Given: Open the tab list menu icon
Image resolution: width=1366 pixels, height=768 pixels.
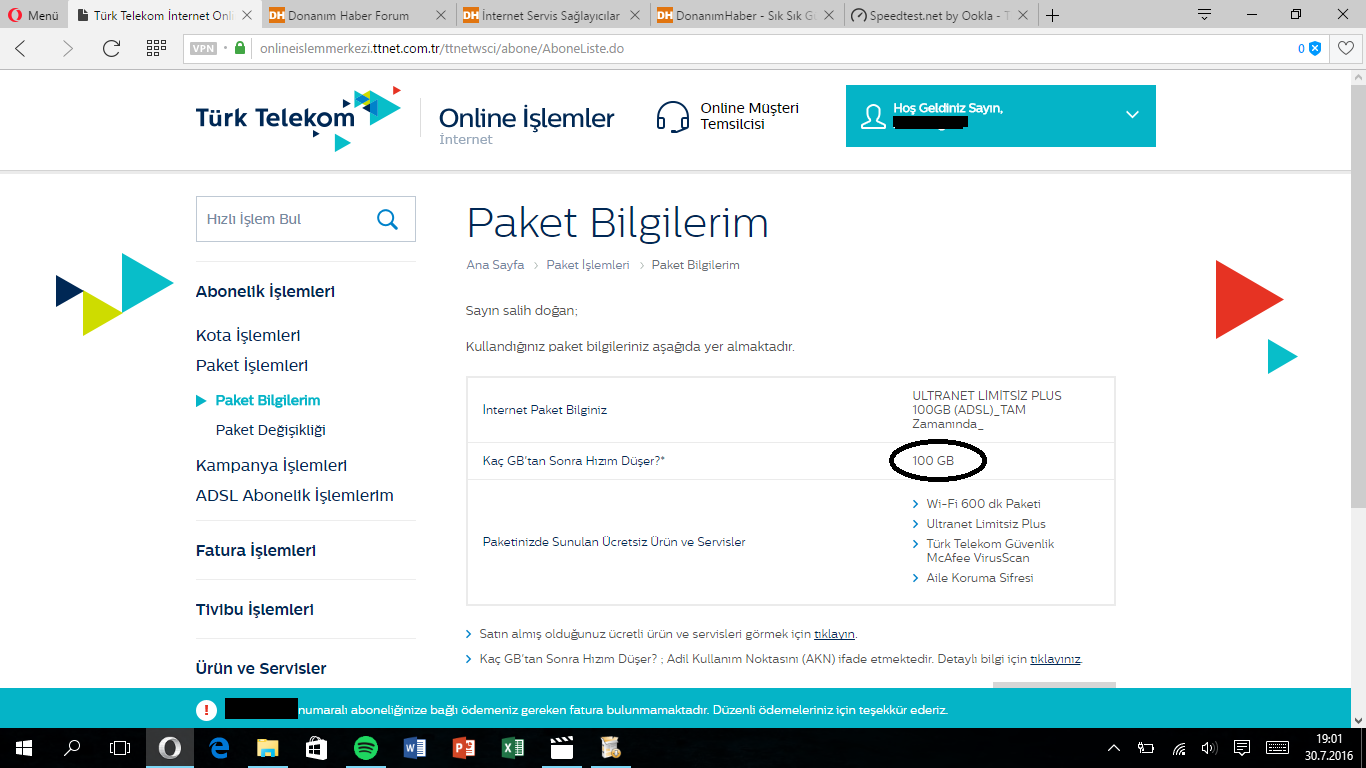Looking at the screenshot, I should pos(1205,15).
